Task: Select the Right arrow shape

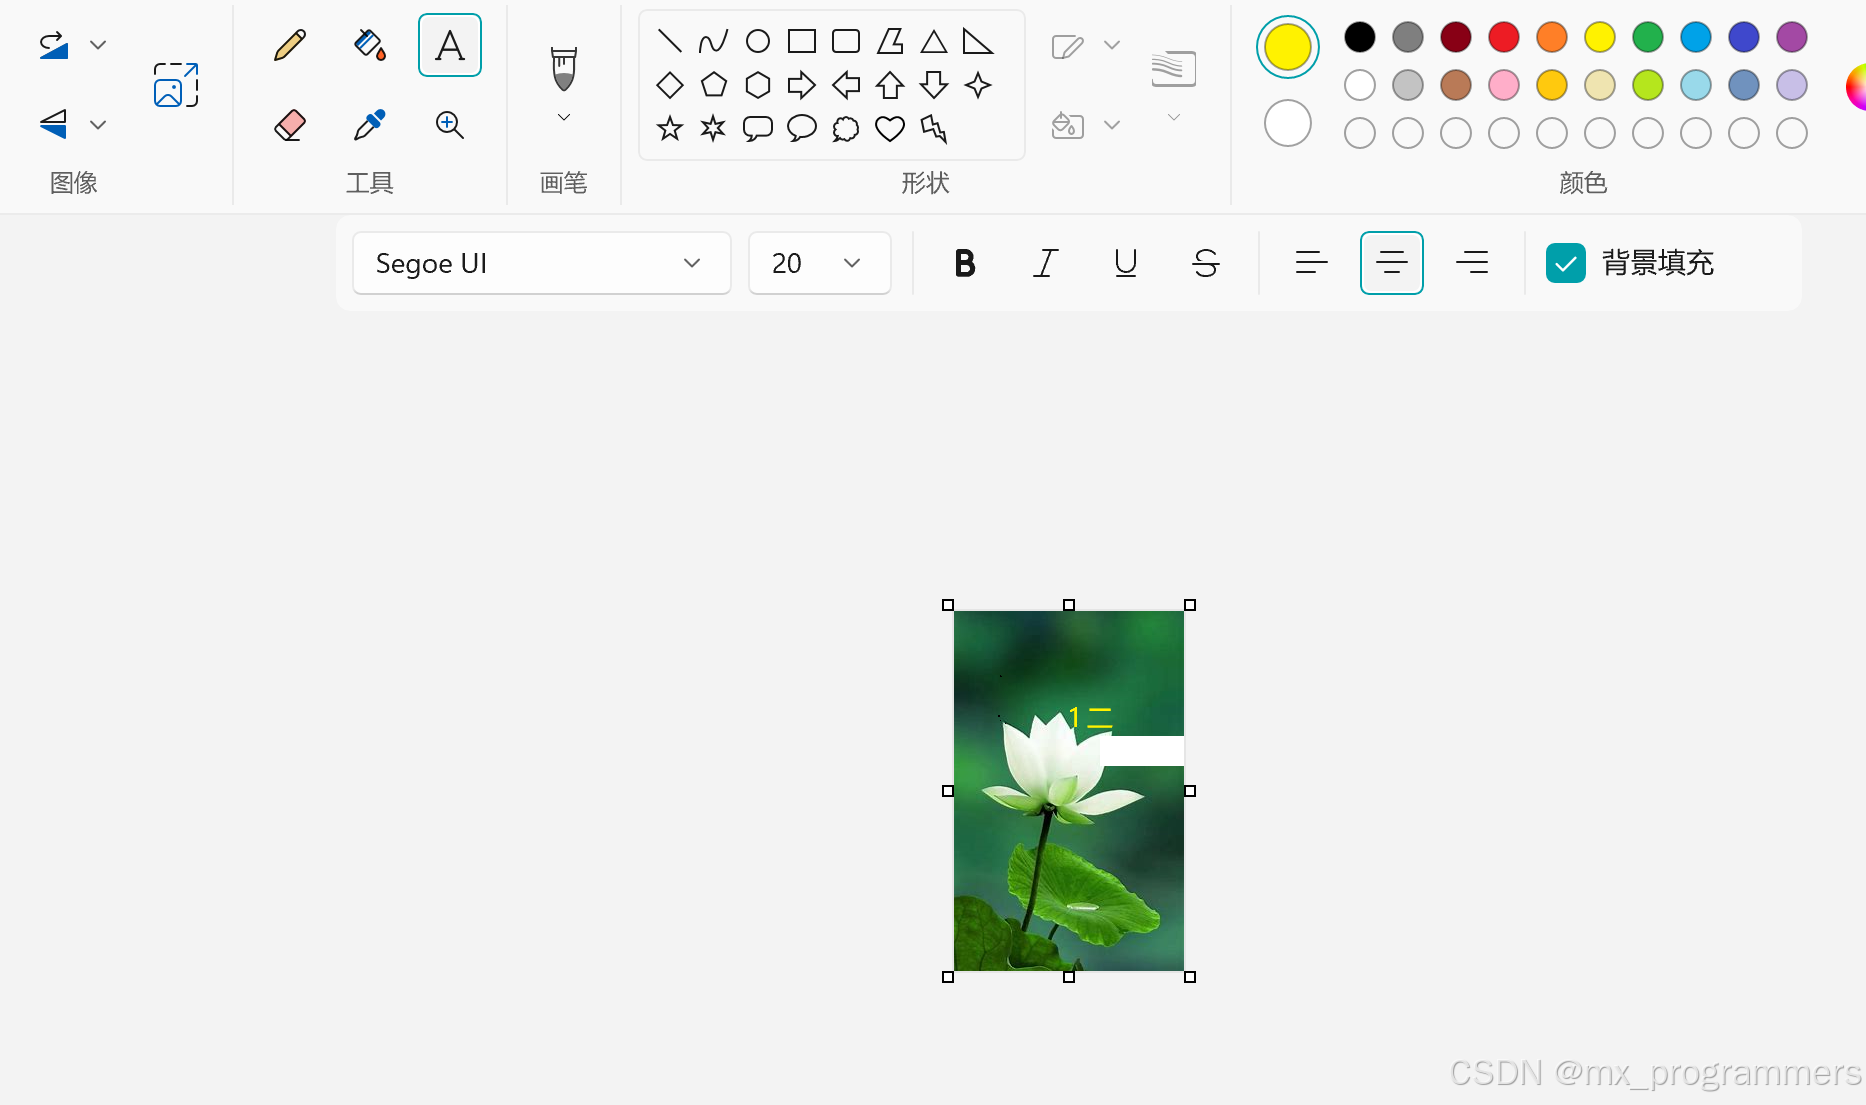Action: coord(802,85)
